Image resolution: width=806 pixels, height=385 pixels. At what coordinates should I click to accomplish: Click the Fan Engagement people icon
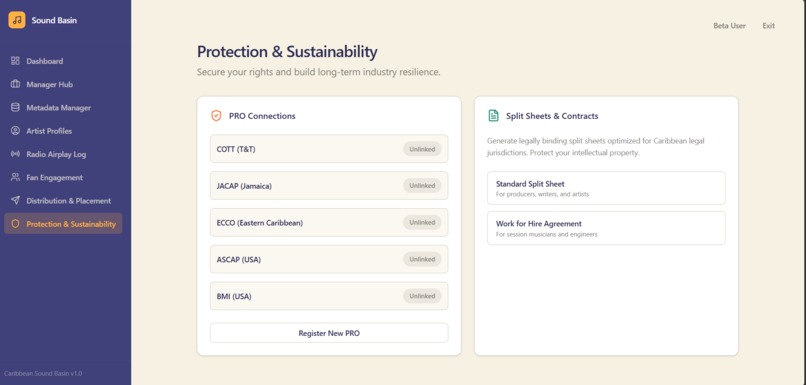tap(15, 177)
